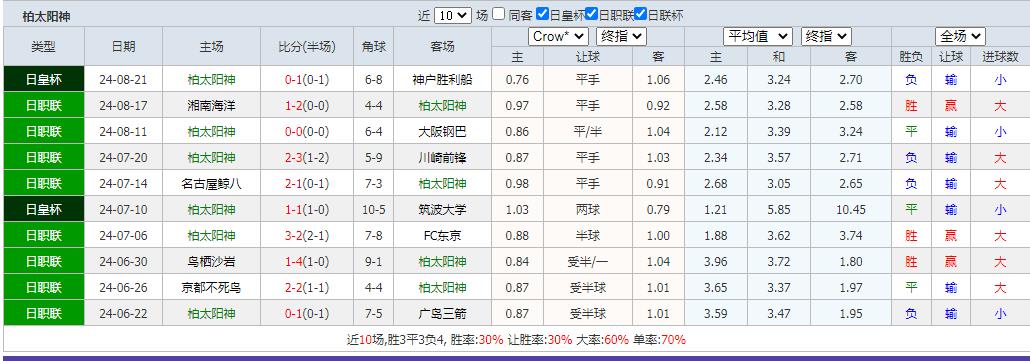Click score 2-3(1-2) versus 川崎前锋
The height and width of the screenshot is (361, 1030).
coord(307,158)
